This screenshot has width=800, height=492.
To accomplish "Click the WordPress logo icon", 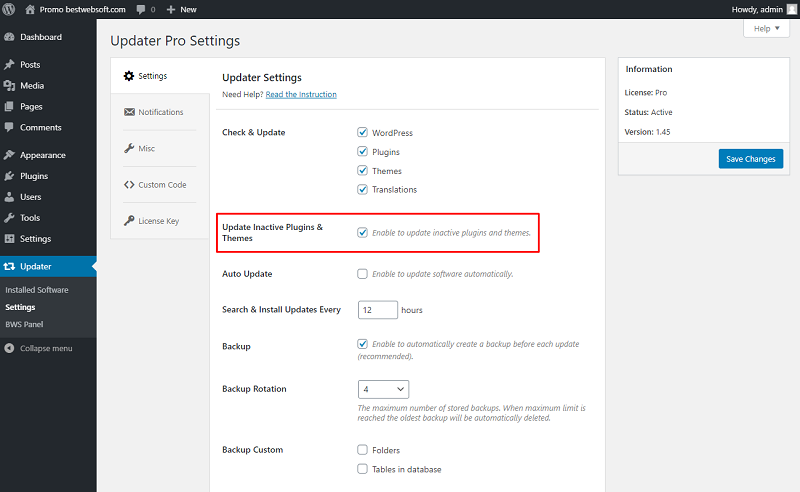I will (x=9, y=9).
